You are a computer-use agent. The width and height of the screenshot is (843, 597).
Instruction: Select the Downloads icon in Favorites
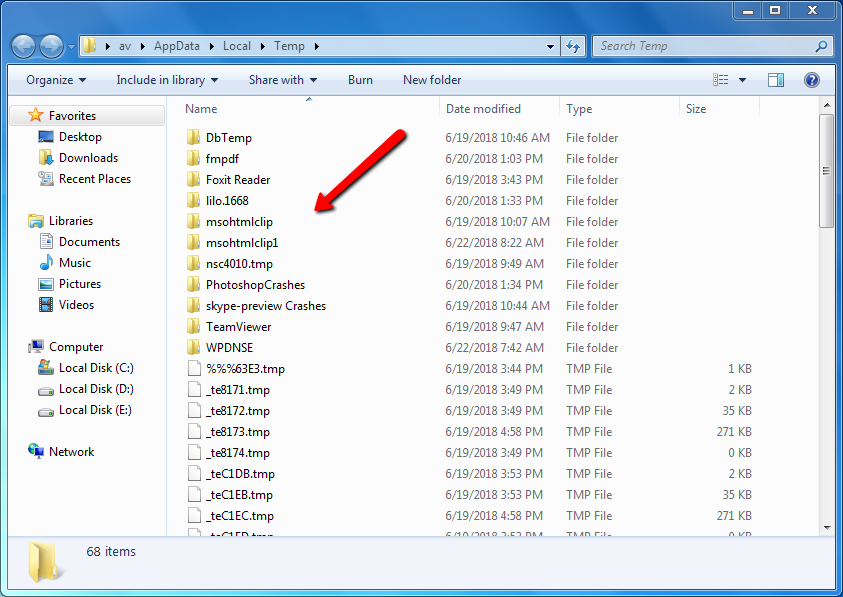(46, 158)
